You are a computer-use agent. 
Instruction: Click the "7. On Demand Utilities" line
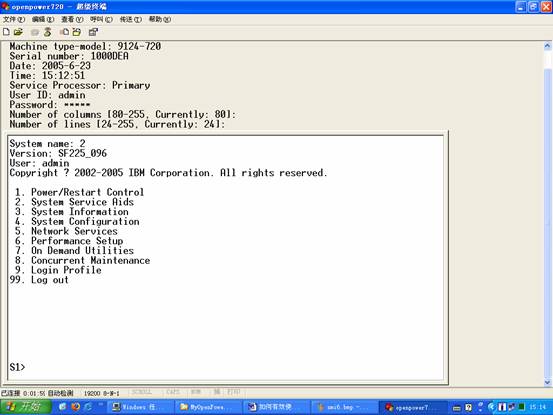pyautogui.click(x=74, y=251)
